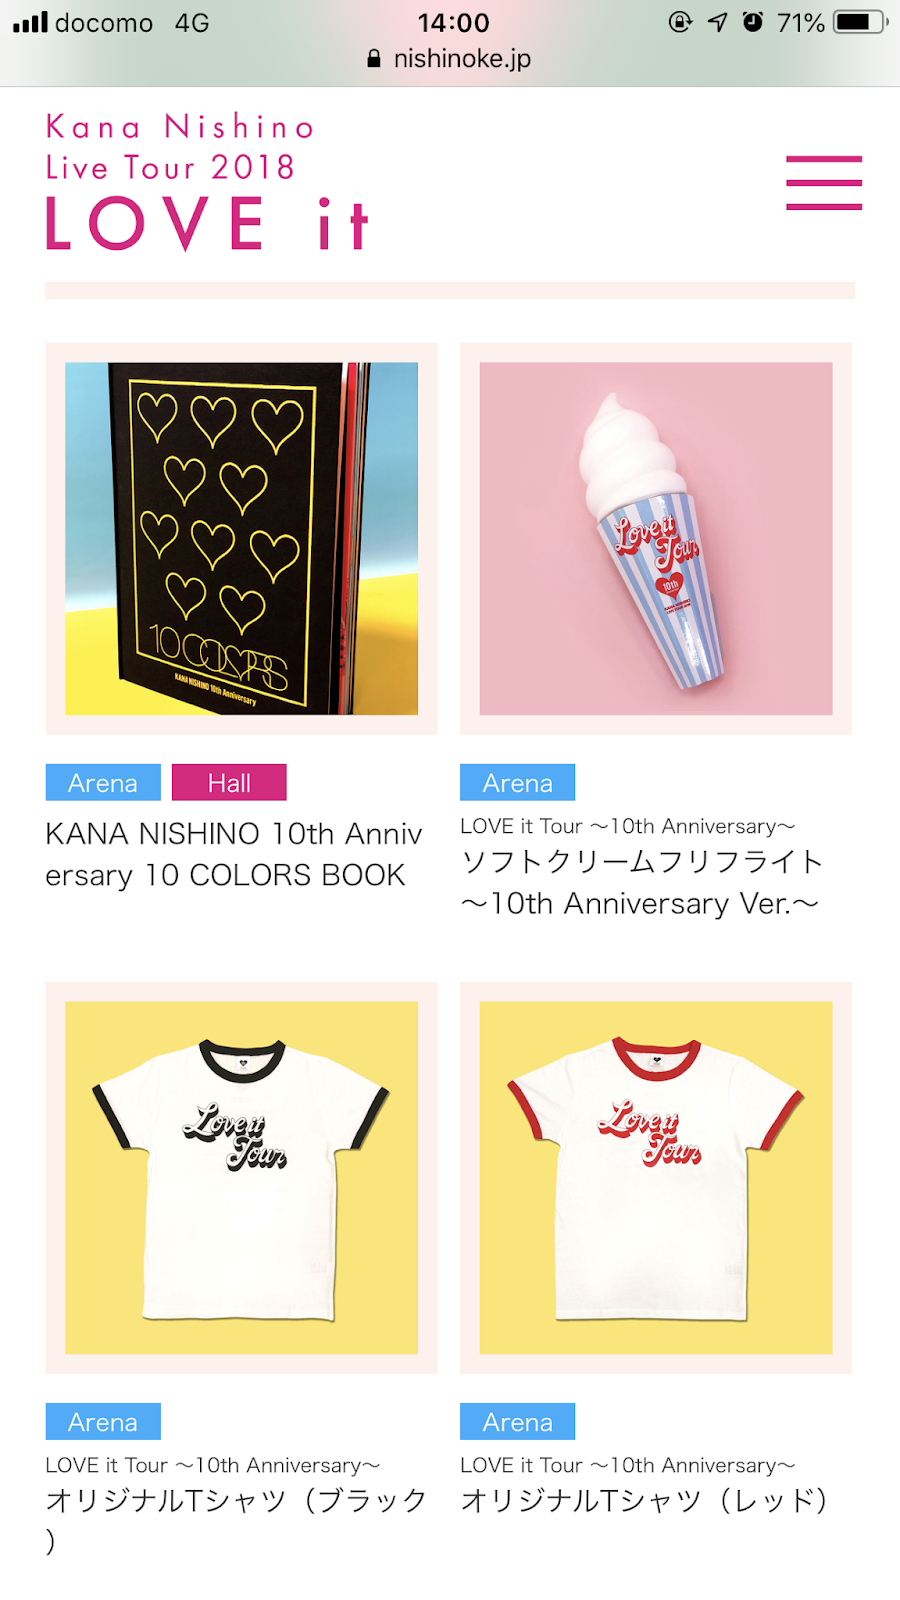The width and height of the screenshot is (900, 1600).
Task: Open the soft cream light product image
Action: coord(656,539)
